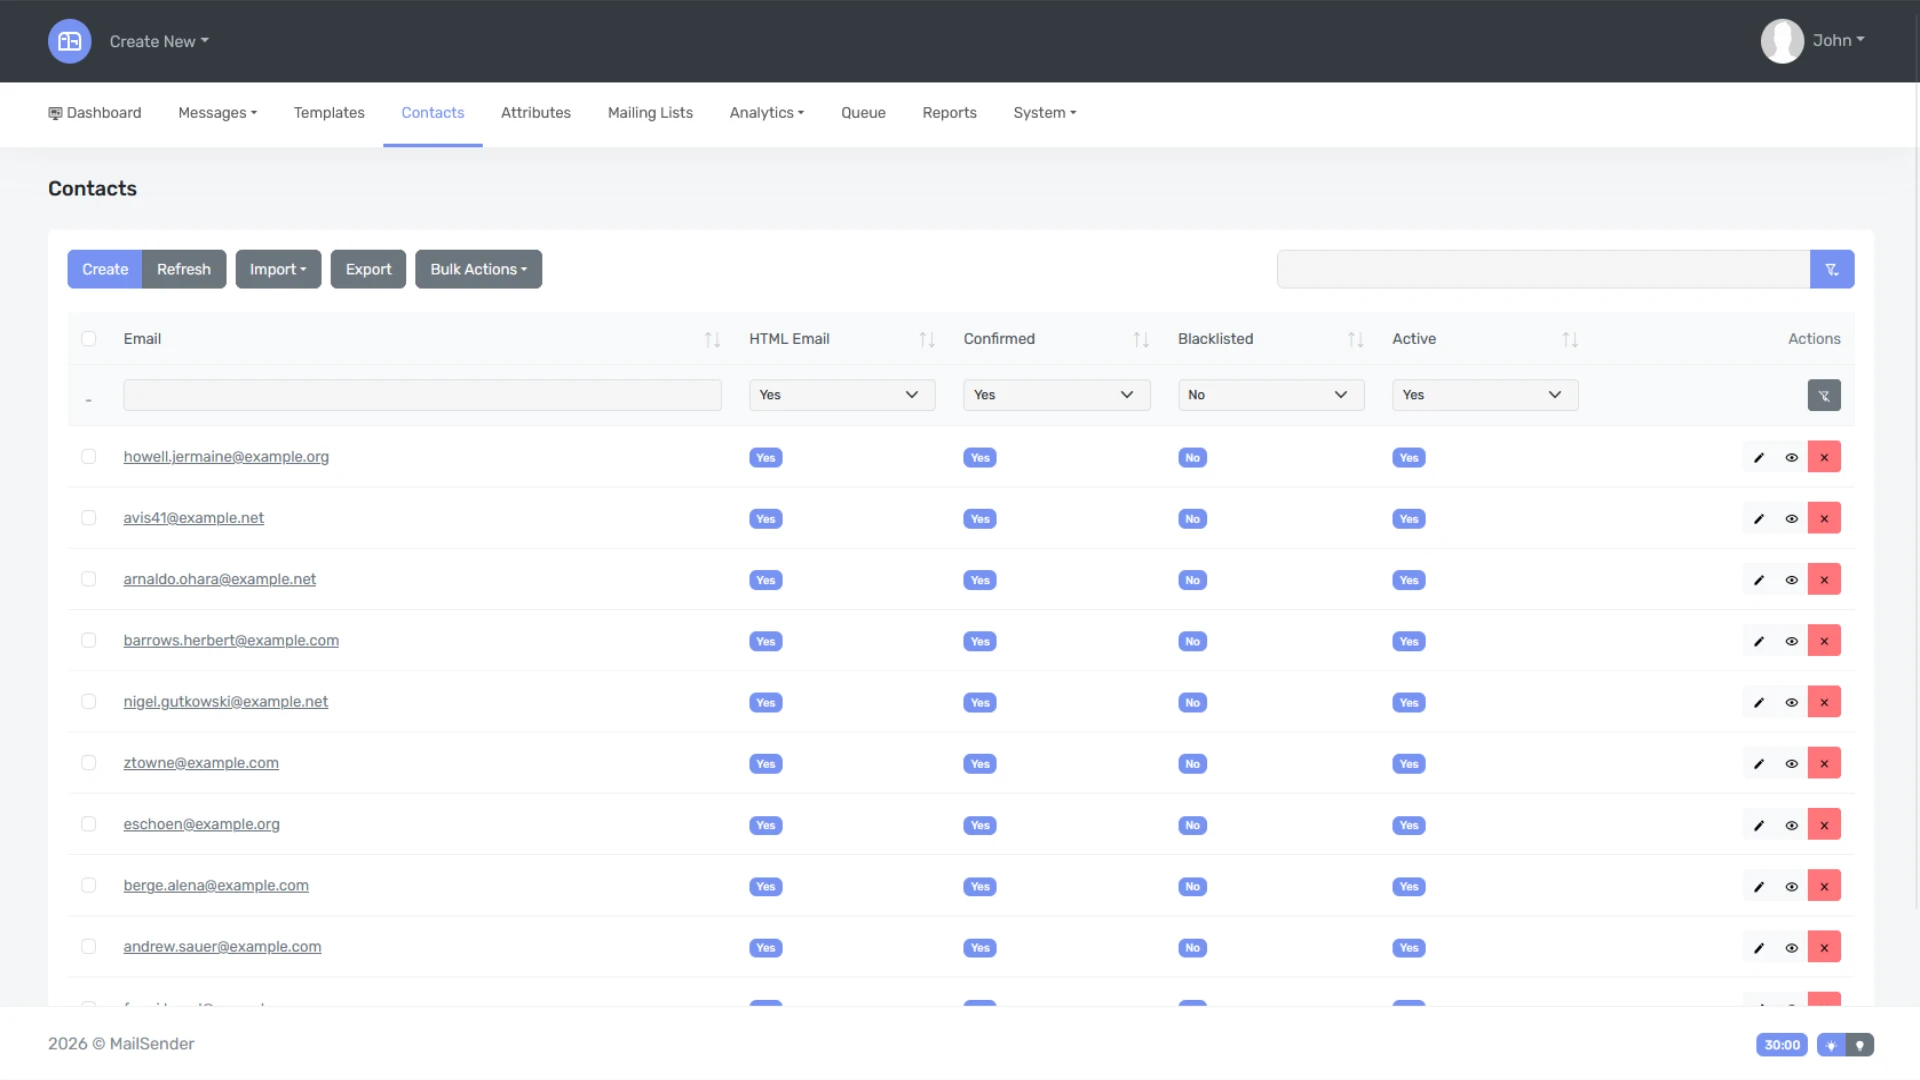Delete contact avis41@example.net
1920x1080 pixels.
click(x=1823, y=518)
